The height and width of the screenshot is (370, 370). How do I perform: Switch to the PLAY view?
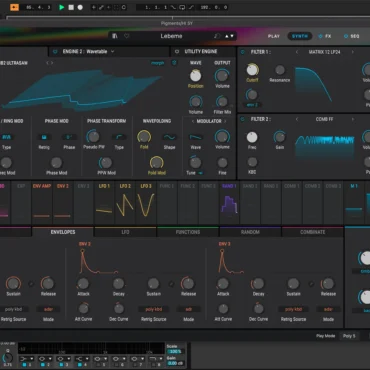pos(274,36)
